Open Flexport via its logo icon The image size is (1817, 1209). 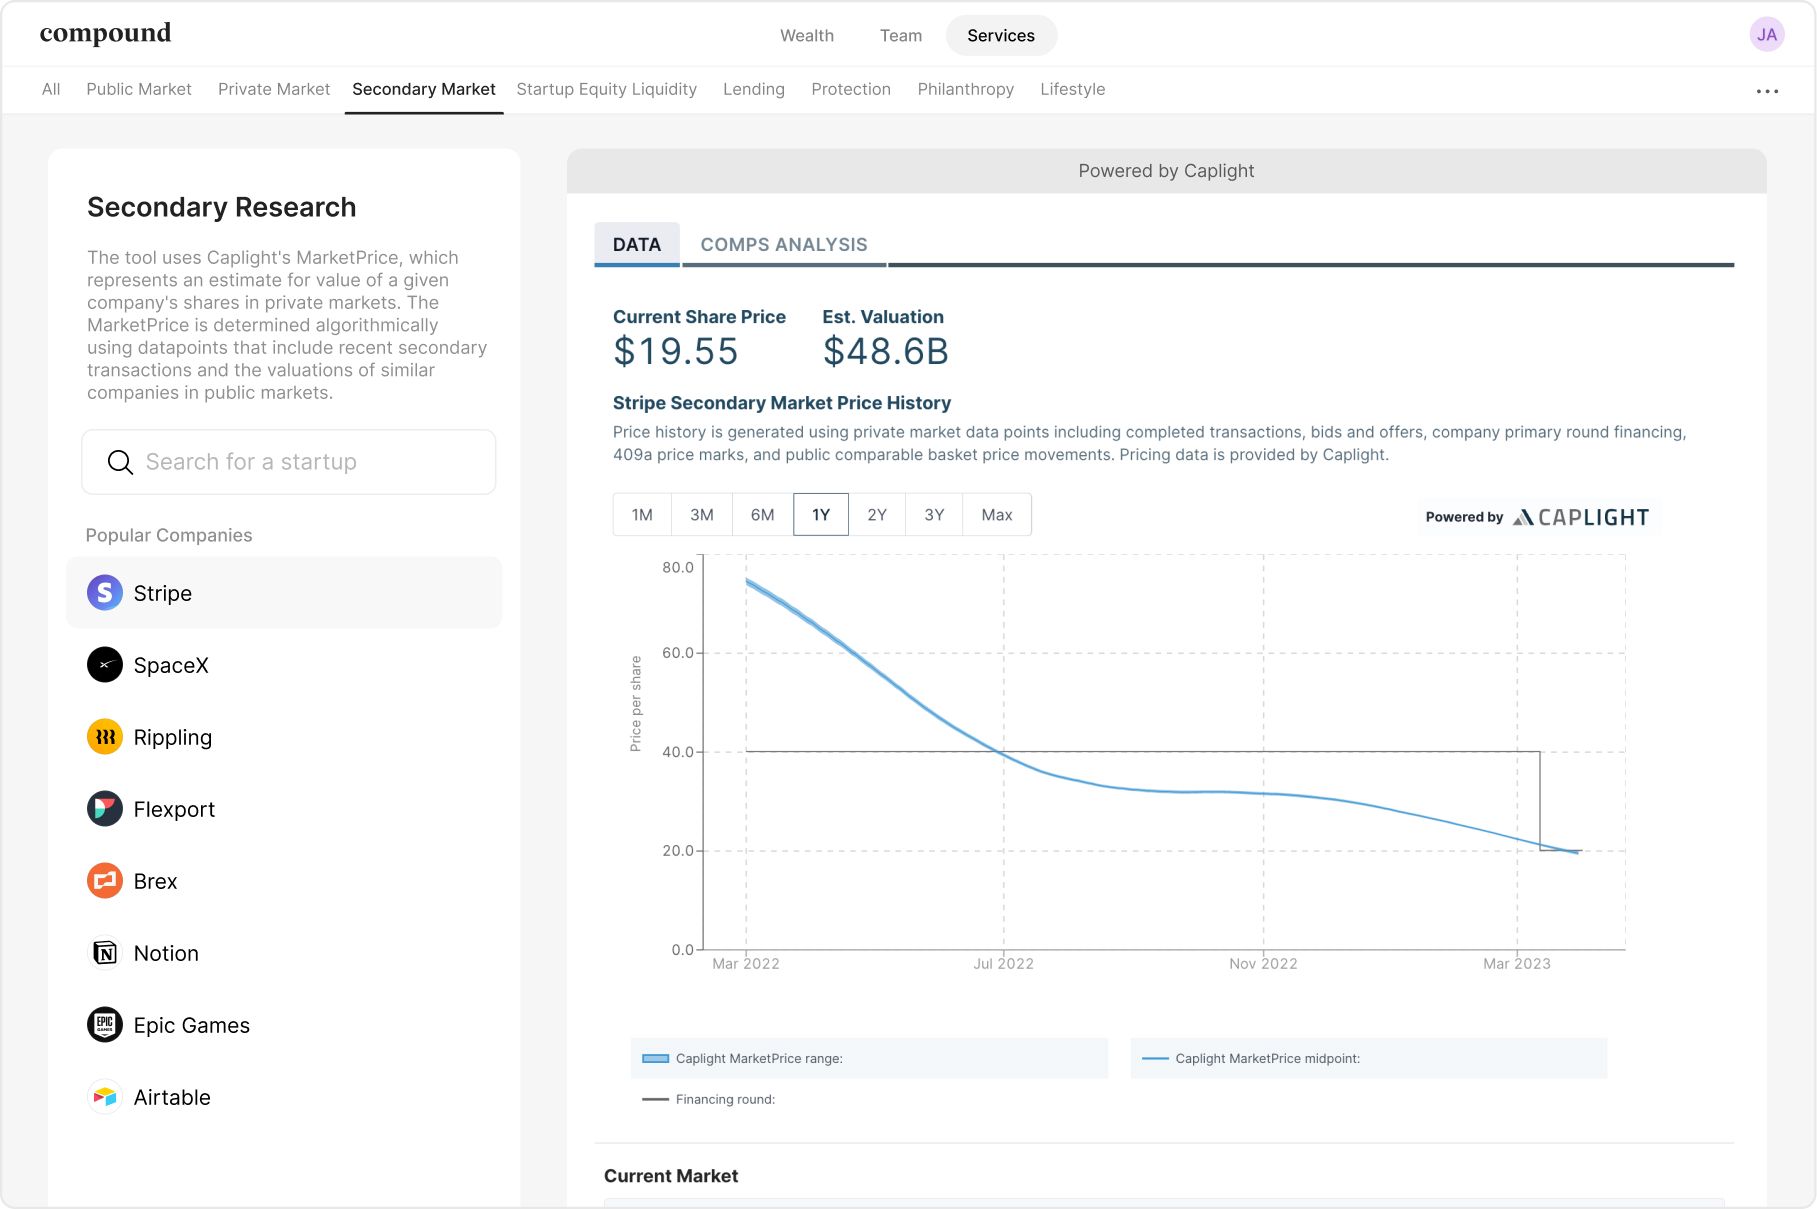(x=105, y=809)
